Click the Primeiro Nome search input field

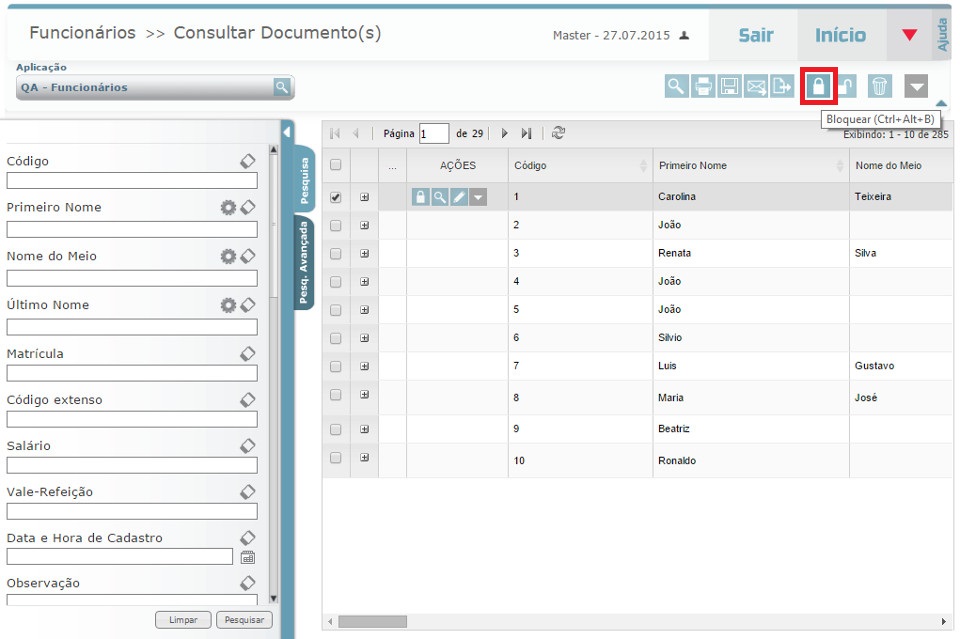(132, 229)
